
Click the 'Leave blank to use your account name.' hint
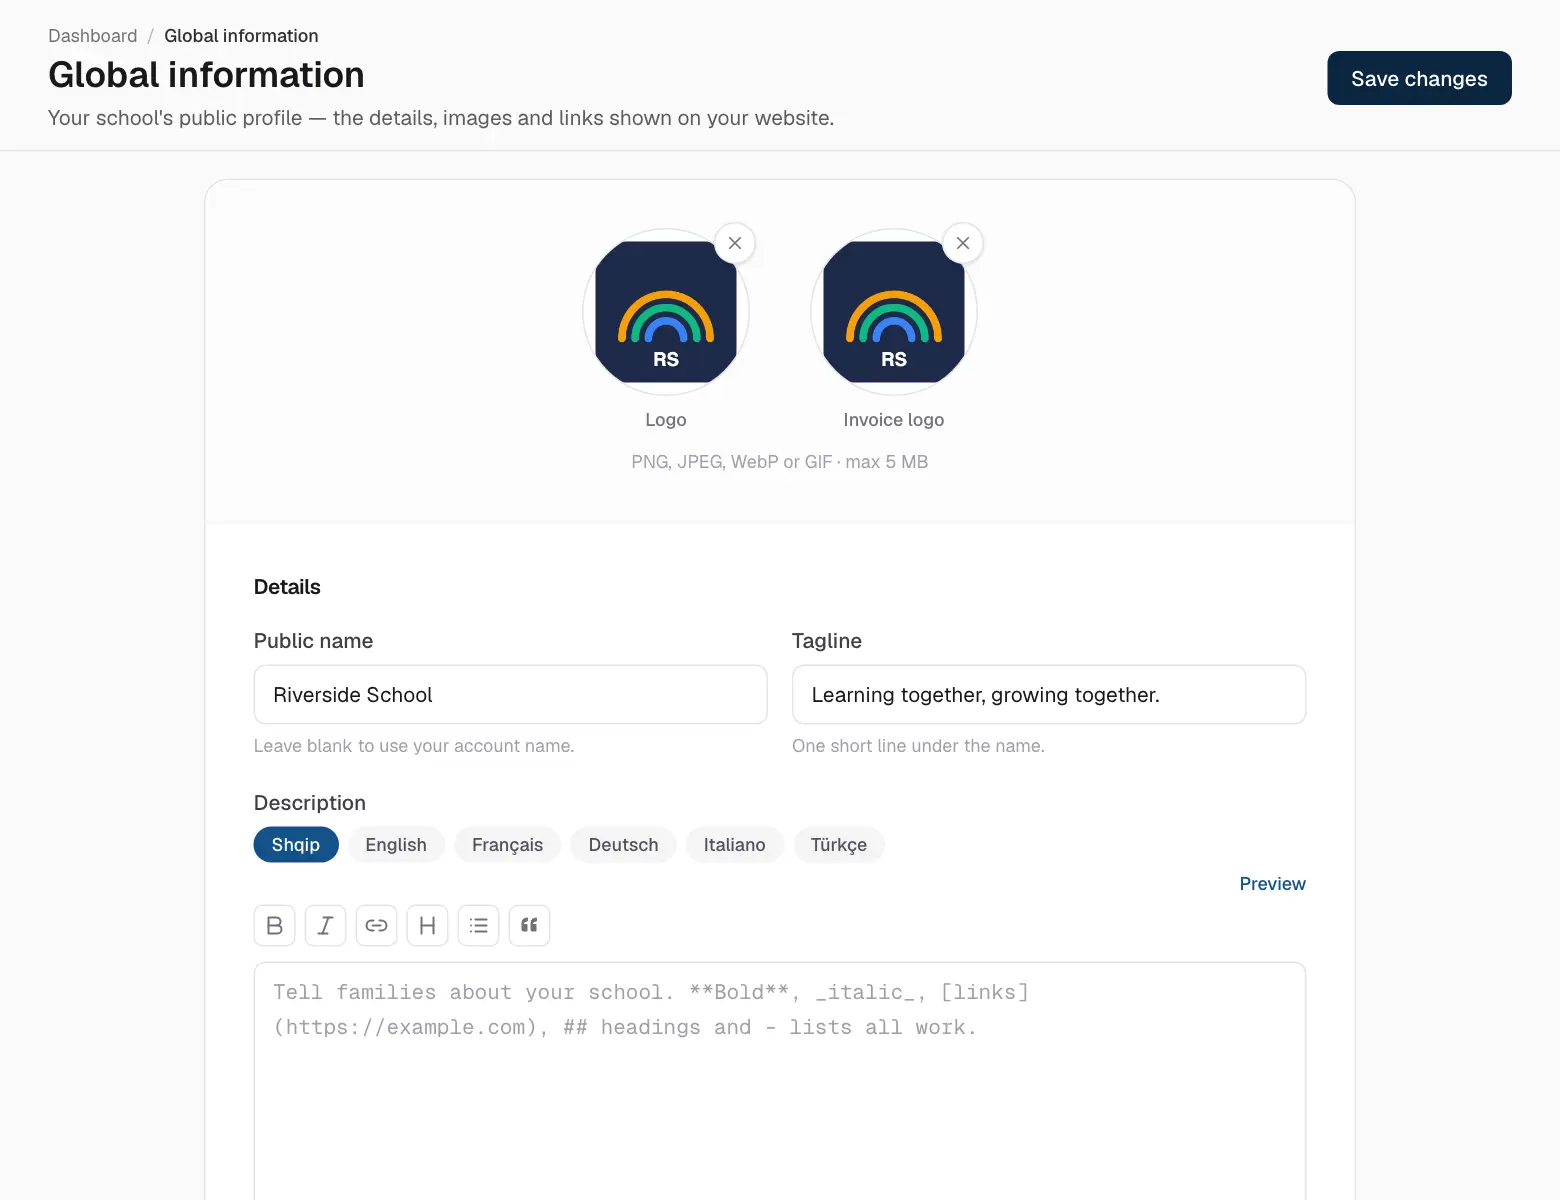click(x=414, y=745)
